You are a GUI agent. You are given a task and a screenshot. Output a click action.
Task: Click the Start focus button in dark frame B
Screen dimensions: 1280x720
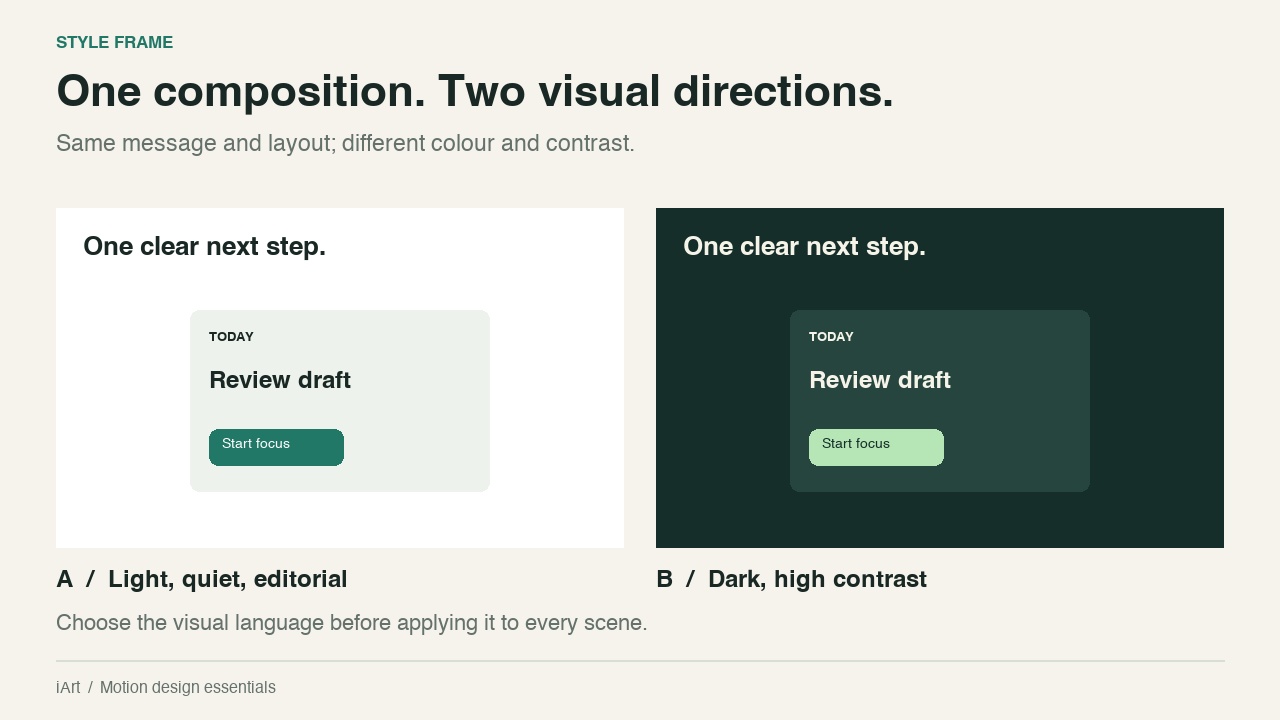tap(876, 447)
